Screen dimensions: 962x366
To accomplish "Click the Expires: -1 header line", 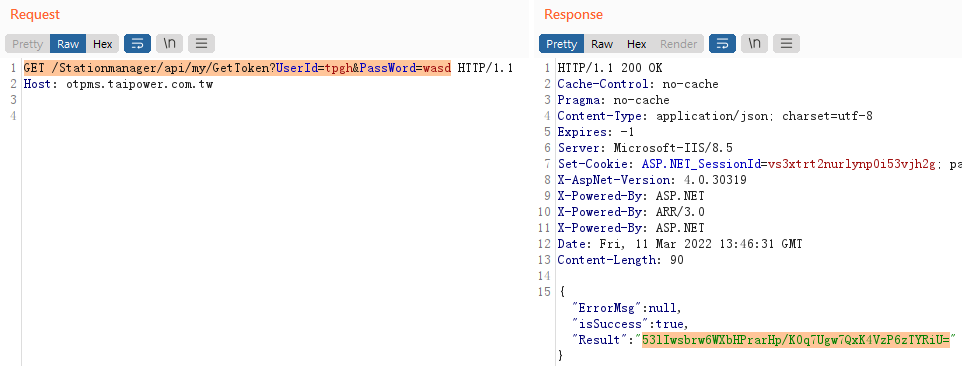I will pos(596,132).
